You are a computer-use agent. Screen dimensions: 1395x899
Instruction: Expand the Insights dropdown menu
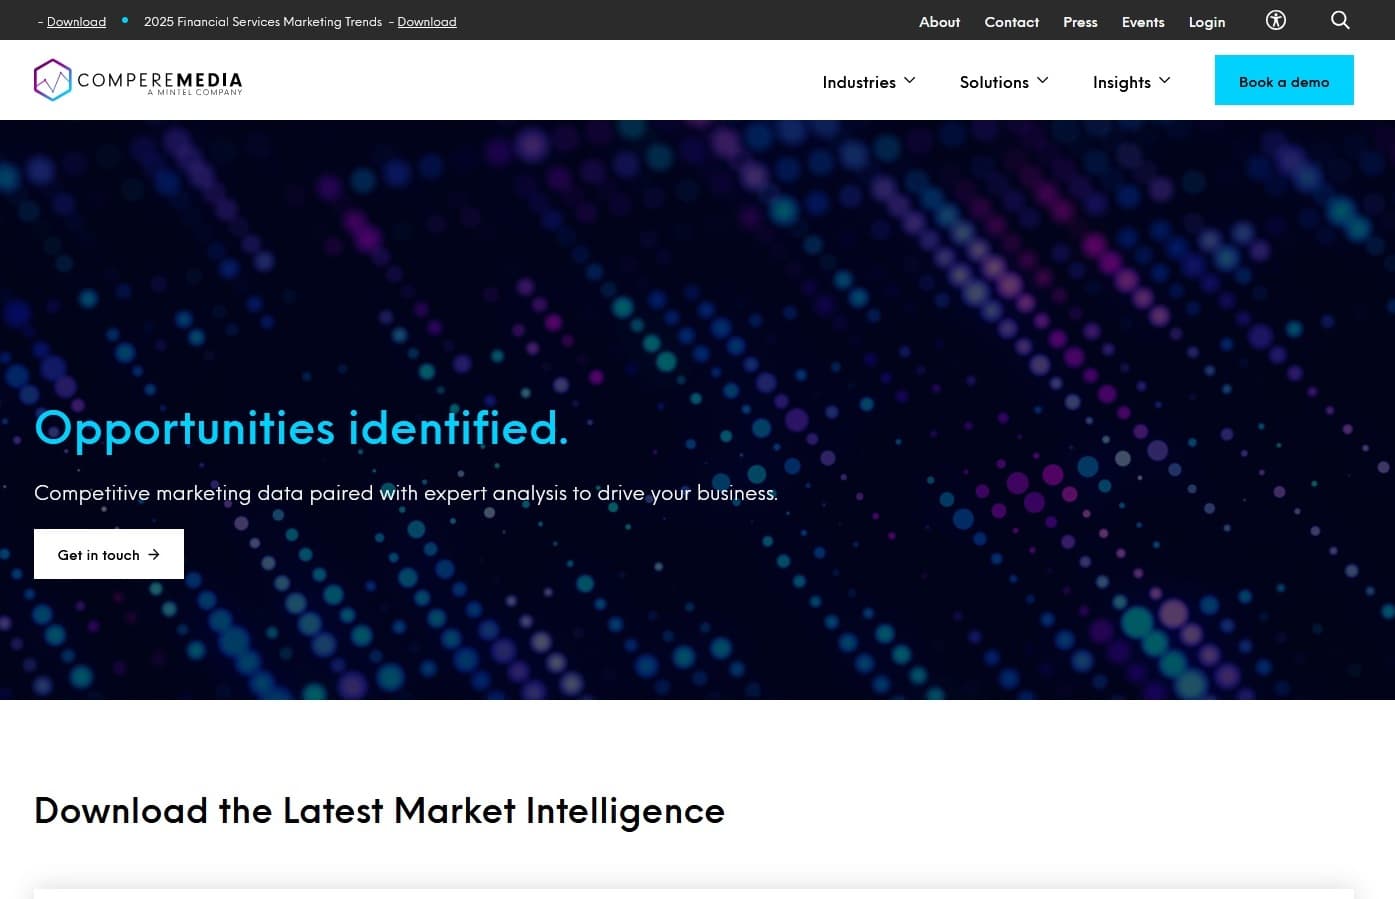pyautogui.click(x=1123, y=81)
